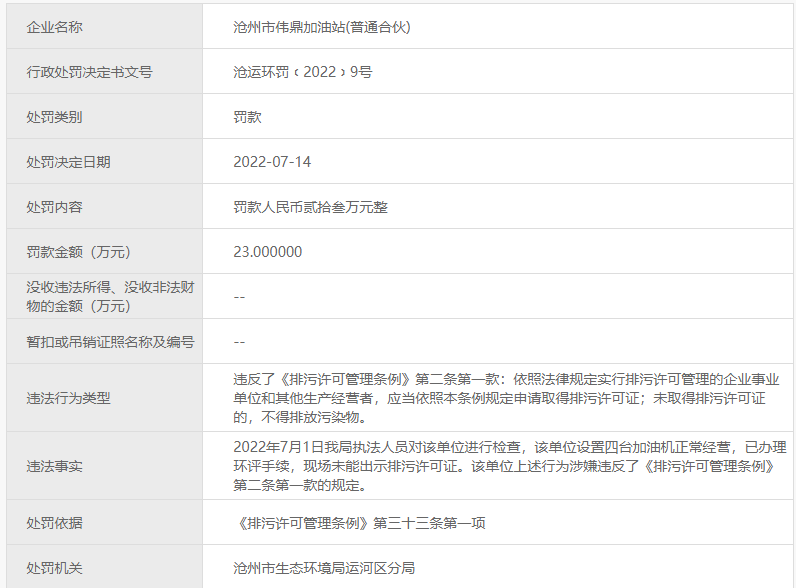Select text '《排污许可管理条例》第三十三条第一项'
Viewport: 796px width, 588px height.
360,523
